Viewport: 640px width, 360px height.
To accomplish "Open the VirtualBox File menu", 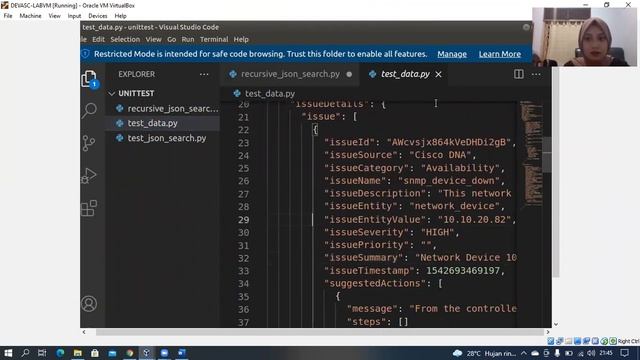I will coord(8,16).
